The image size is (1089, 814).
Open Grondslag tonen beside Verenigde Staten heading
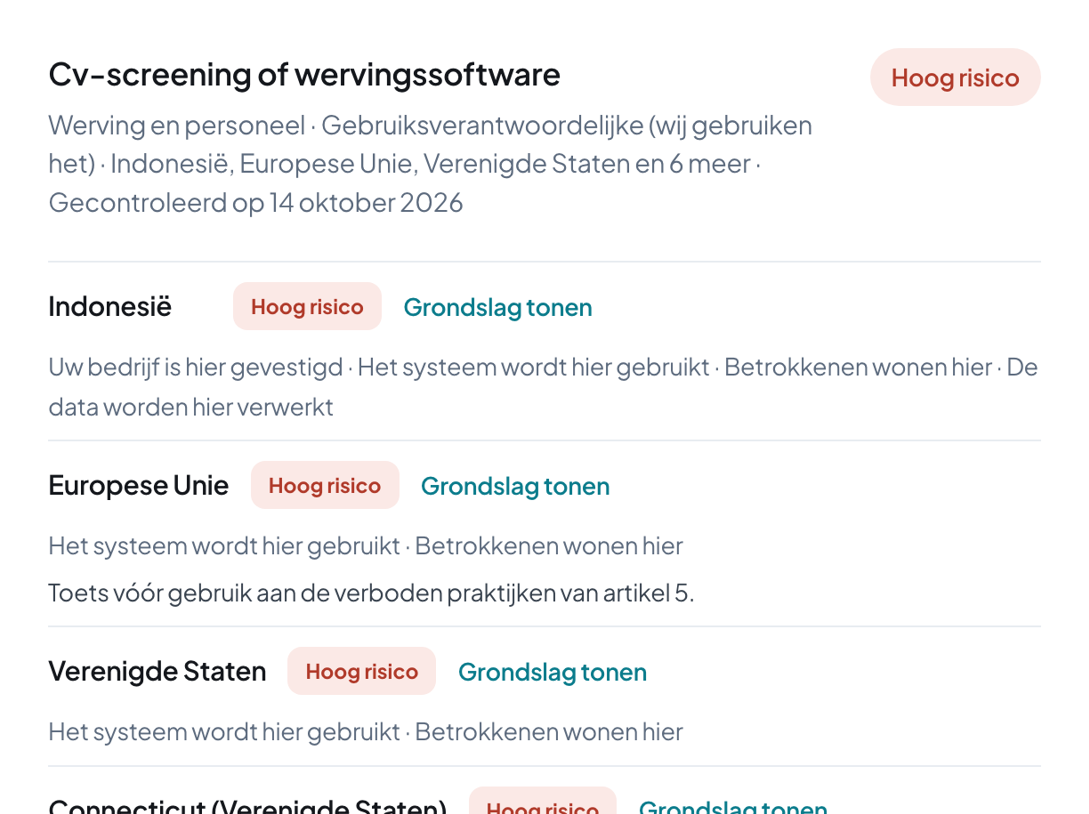(552, 672)
